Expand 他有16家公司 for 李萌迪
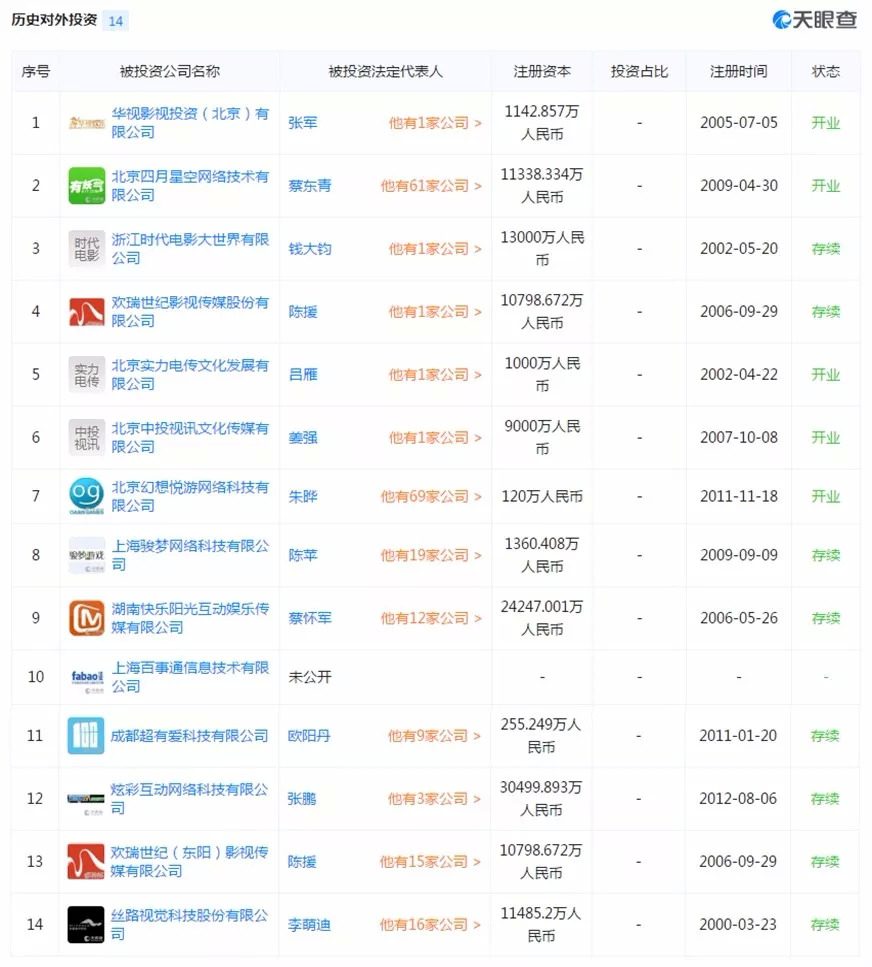This screenshot has width=872, height=967. [x=430, y=924]
